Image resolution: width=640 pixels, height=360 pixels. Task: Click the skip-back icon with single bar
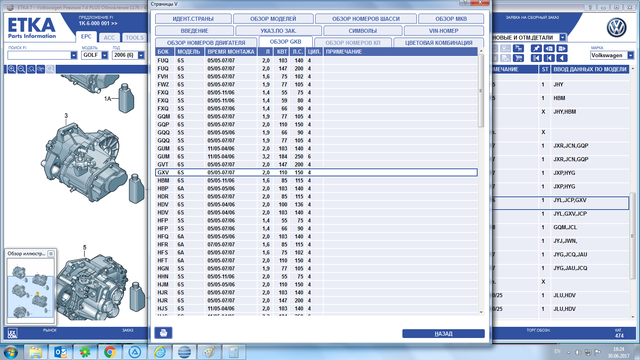coord(549,58)
